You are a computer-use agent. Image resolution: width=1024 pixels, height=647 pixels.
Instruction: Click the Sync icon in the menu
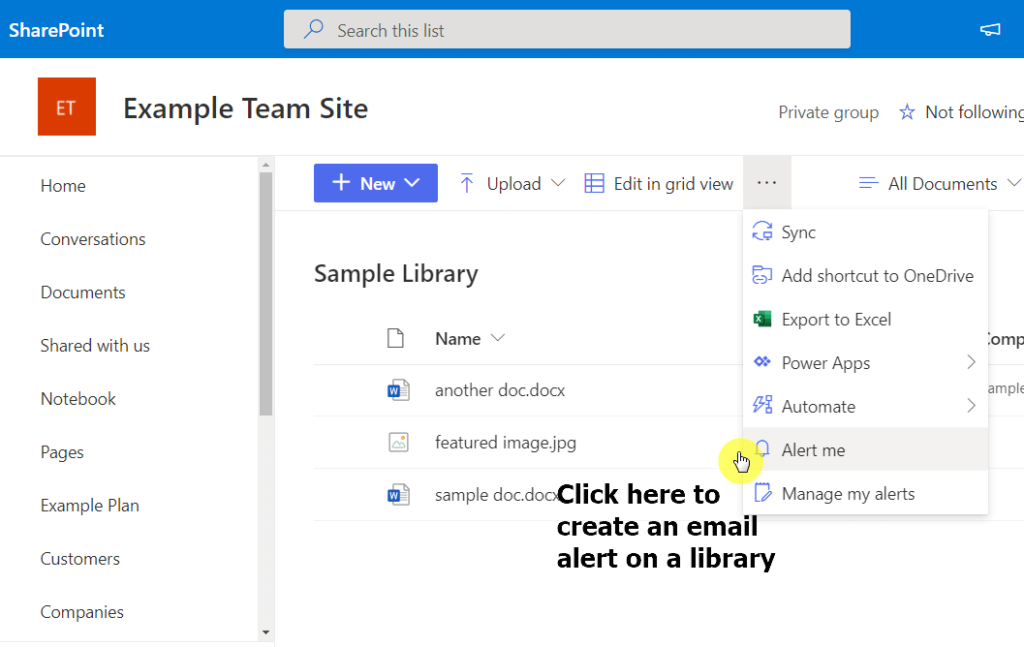click(762, 231)
